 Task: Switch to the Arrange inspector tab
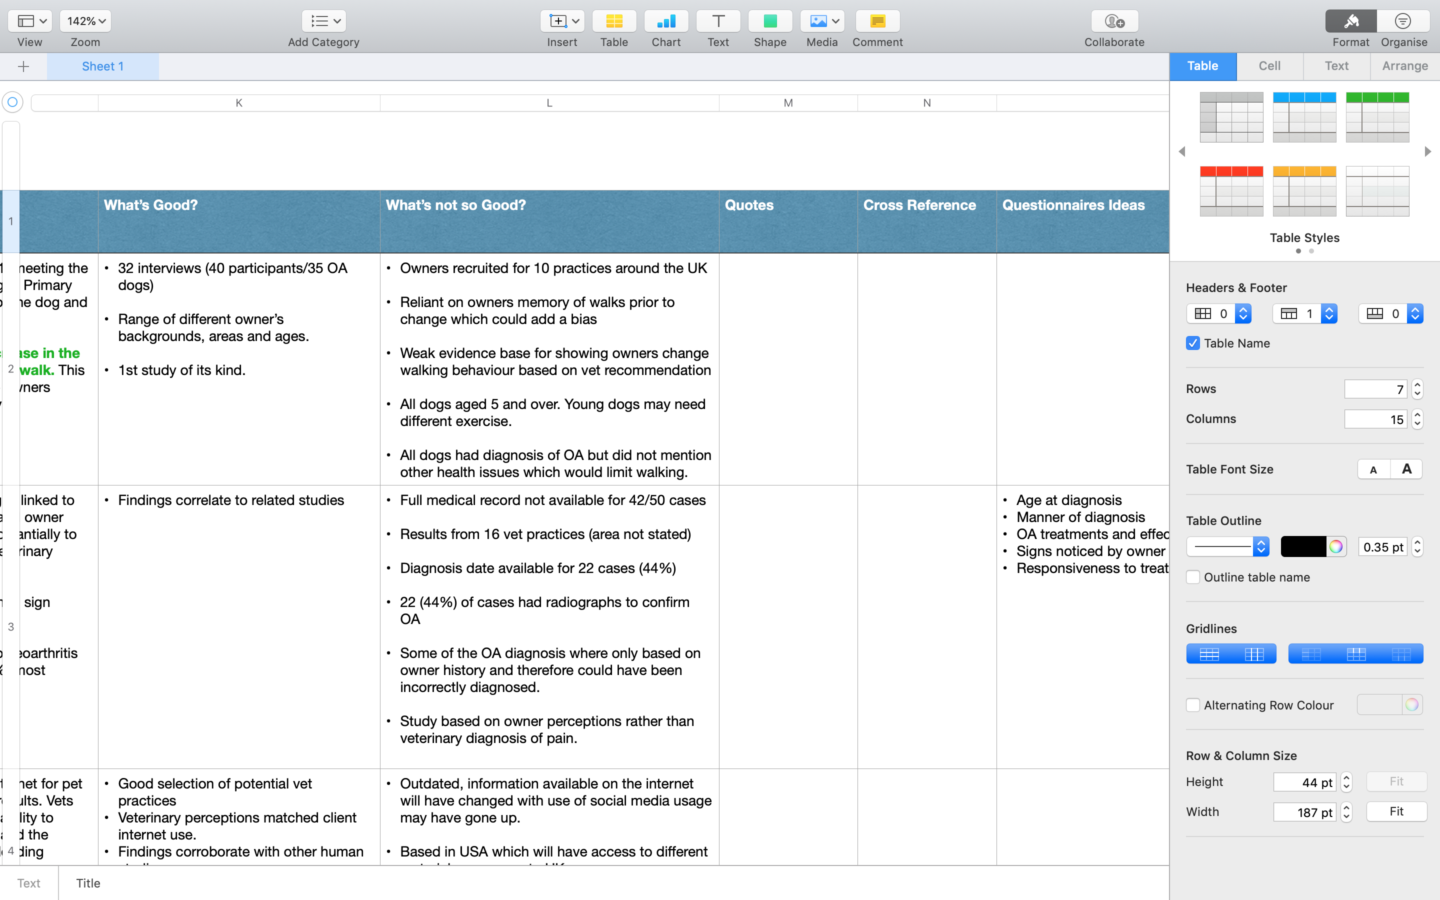pos(1405,66)
